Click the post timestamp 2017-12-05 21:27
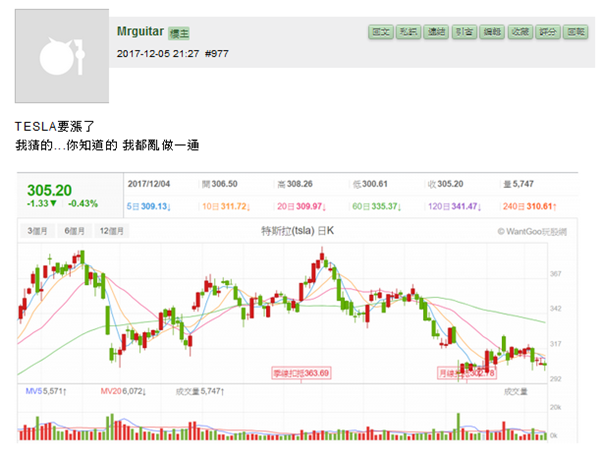Image resolution: width=608 pixels, height=453 pixels. pos(158,54)
